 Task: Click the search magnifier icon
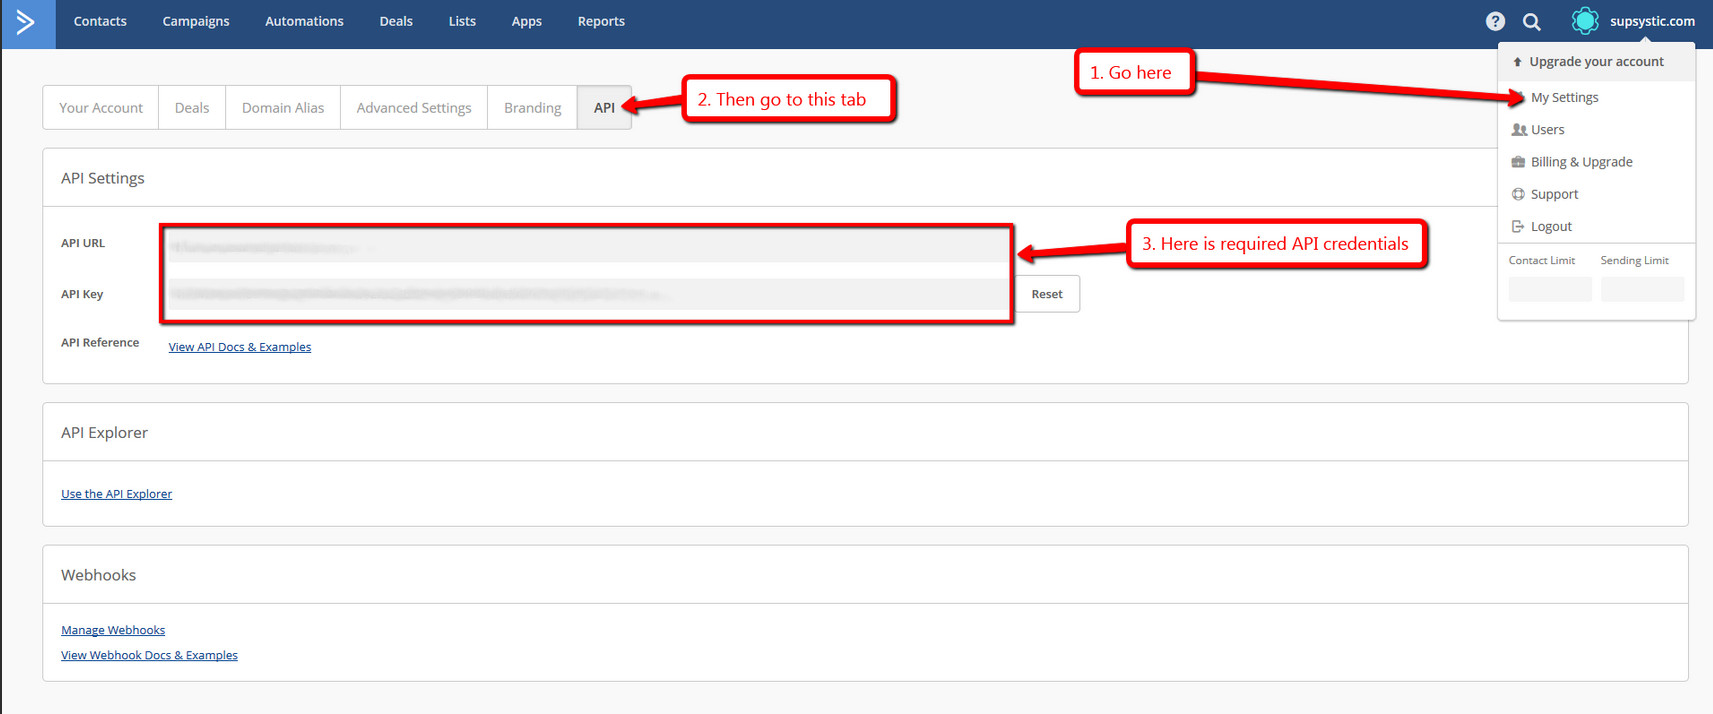pos(1531,21)
